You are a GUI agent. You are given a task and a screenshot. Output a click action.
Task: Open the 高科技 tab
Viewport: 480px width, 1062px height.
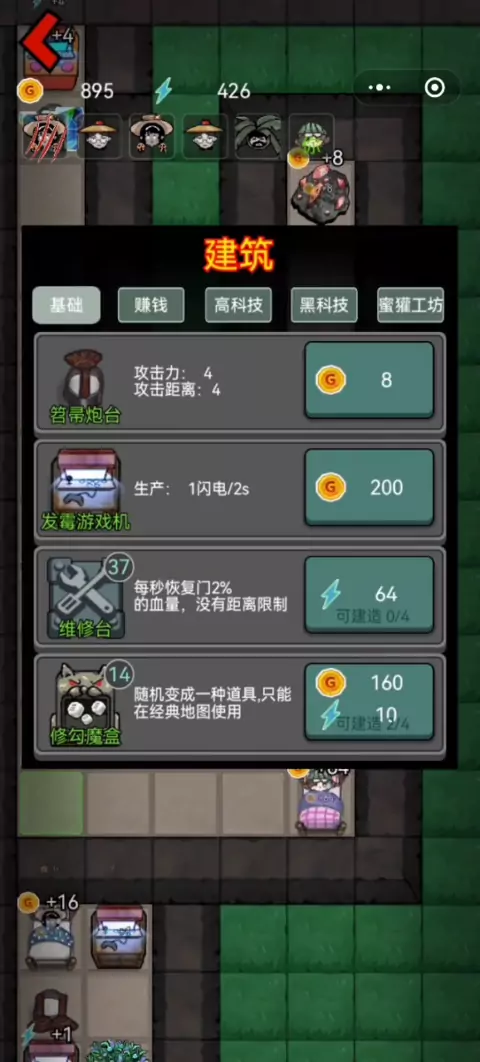[238, 305]
